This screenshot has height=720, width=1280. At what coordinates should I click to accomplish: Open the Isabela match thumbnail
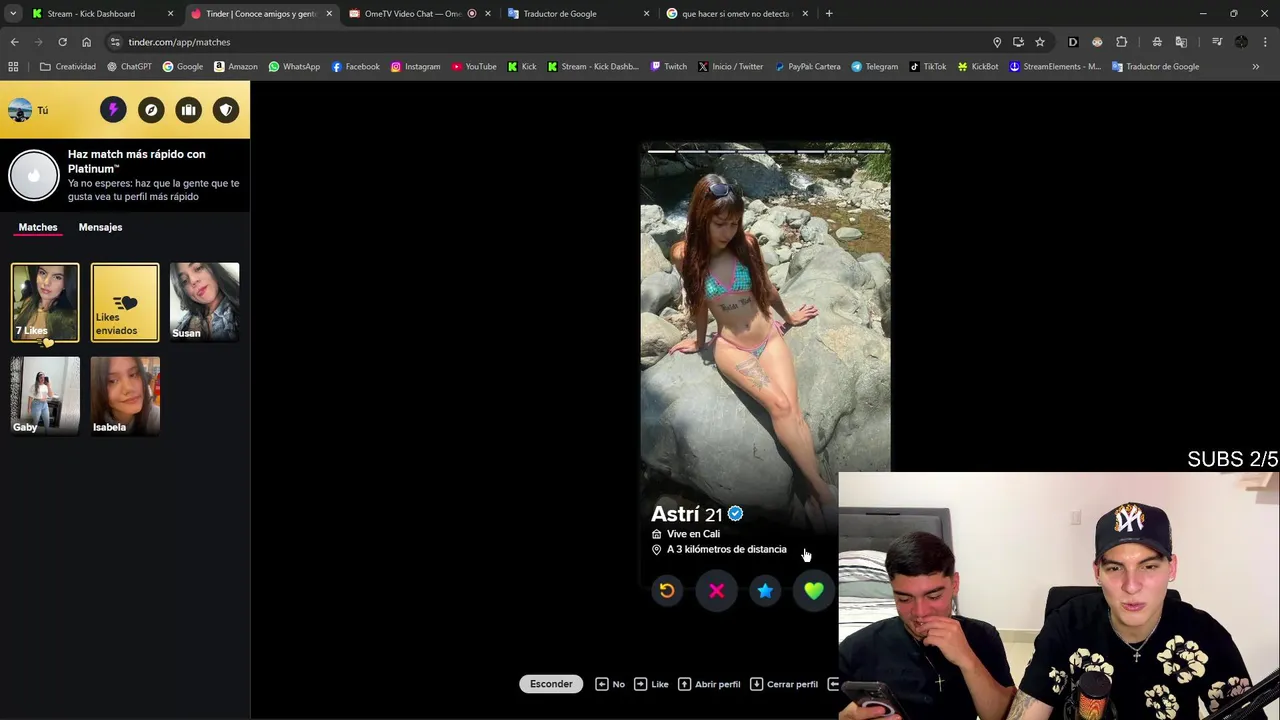tap(125, 396)
